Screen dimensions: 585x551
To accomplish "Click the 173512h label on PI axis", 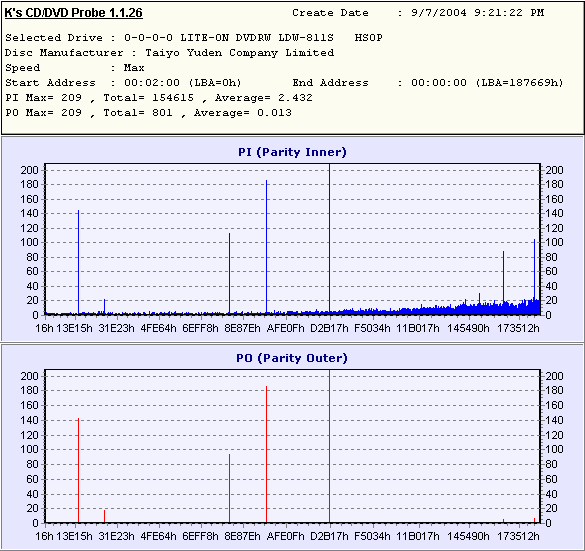I will pyautogui.click(x=519, y=329).
